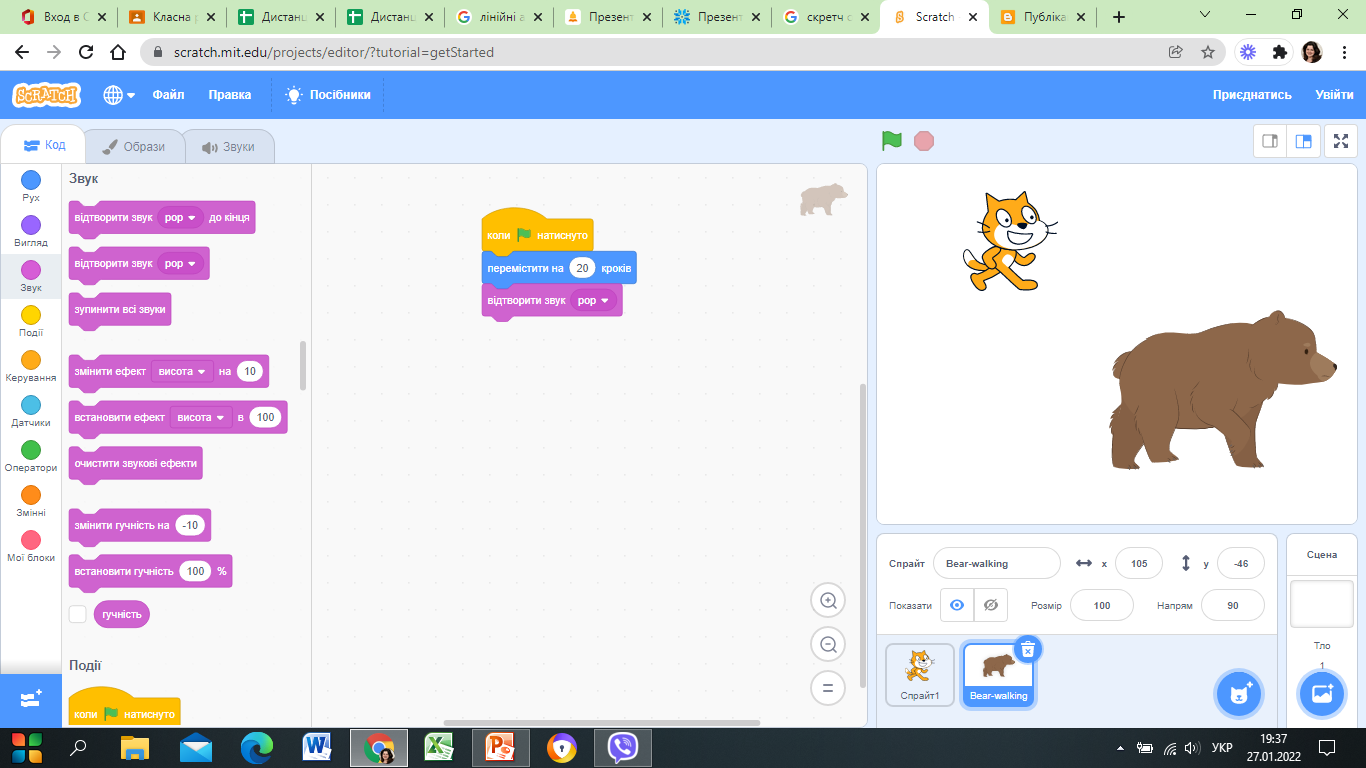The width and height of the screenshot is (1366, 768).
Task: Reset workspace zoom to default
Action: tap(828, 688)
